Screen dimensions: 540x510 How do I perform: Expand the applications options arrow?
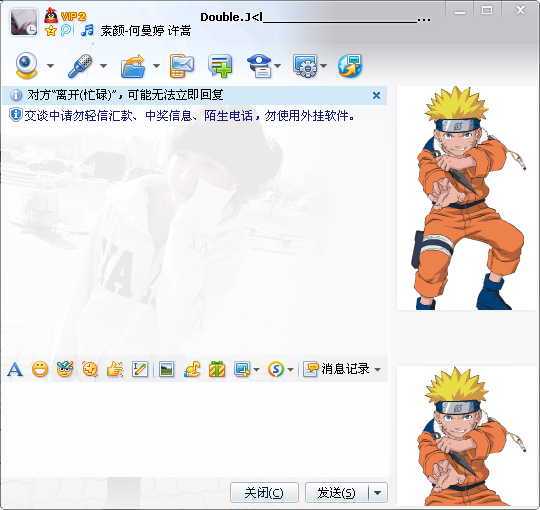323,66
